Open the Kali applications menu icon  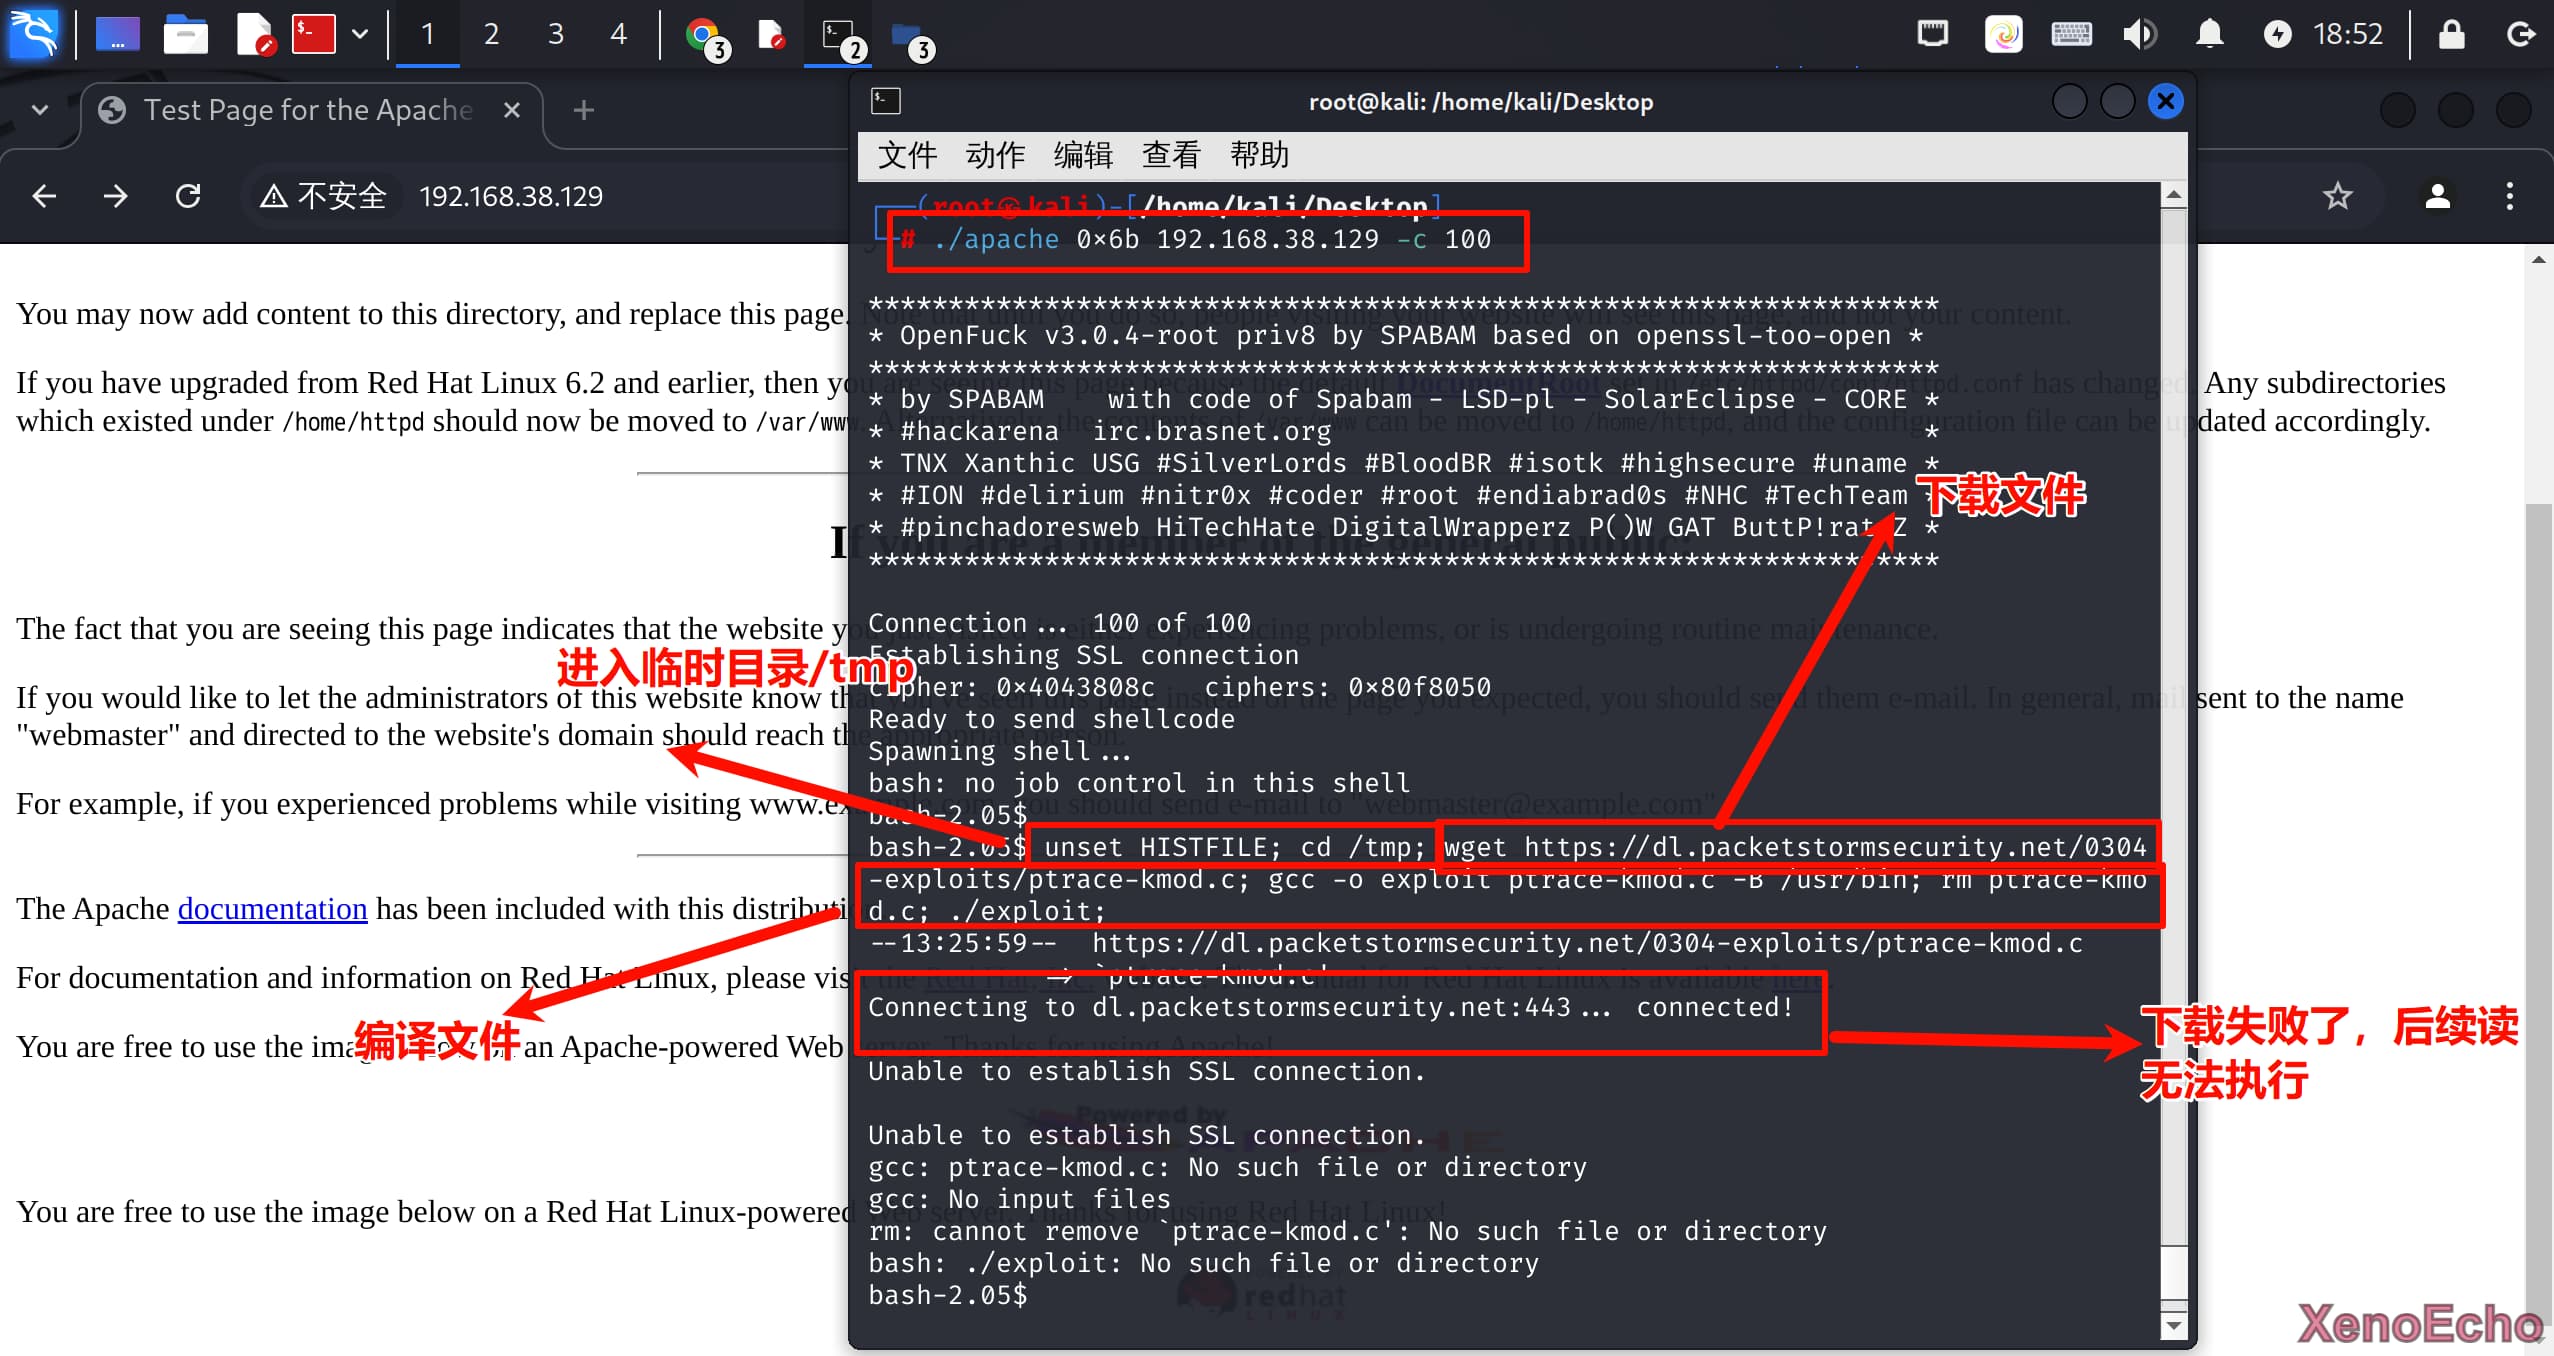33,33
